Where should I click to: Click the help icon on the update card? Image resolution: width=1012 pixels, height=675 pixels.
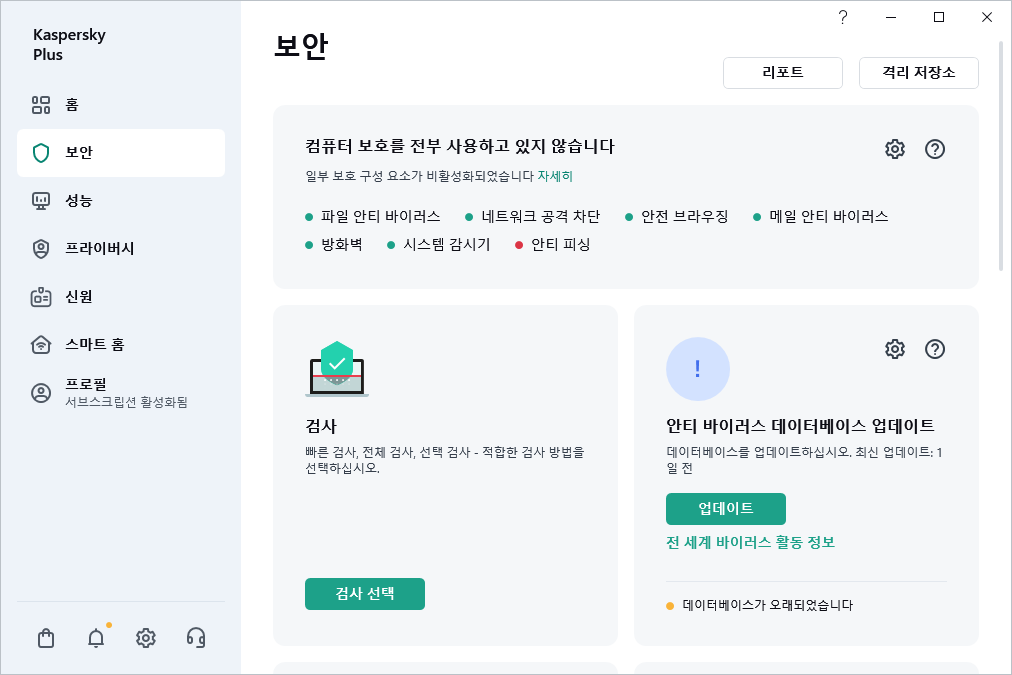(935, 349)
